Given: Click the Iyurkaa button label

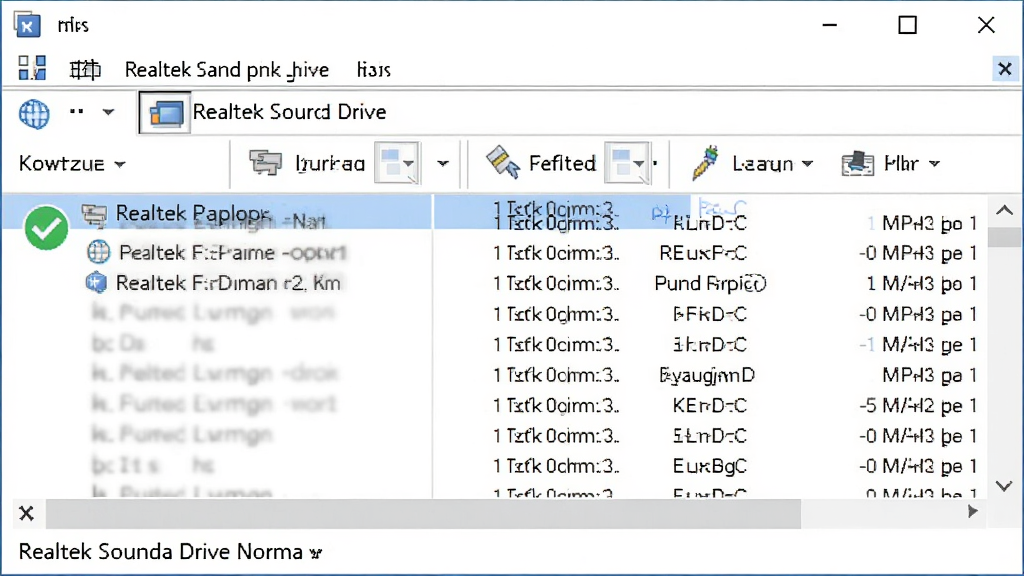Looking at the screenshot, I should 330,163.
